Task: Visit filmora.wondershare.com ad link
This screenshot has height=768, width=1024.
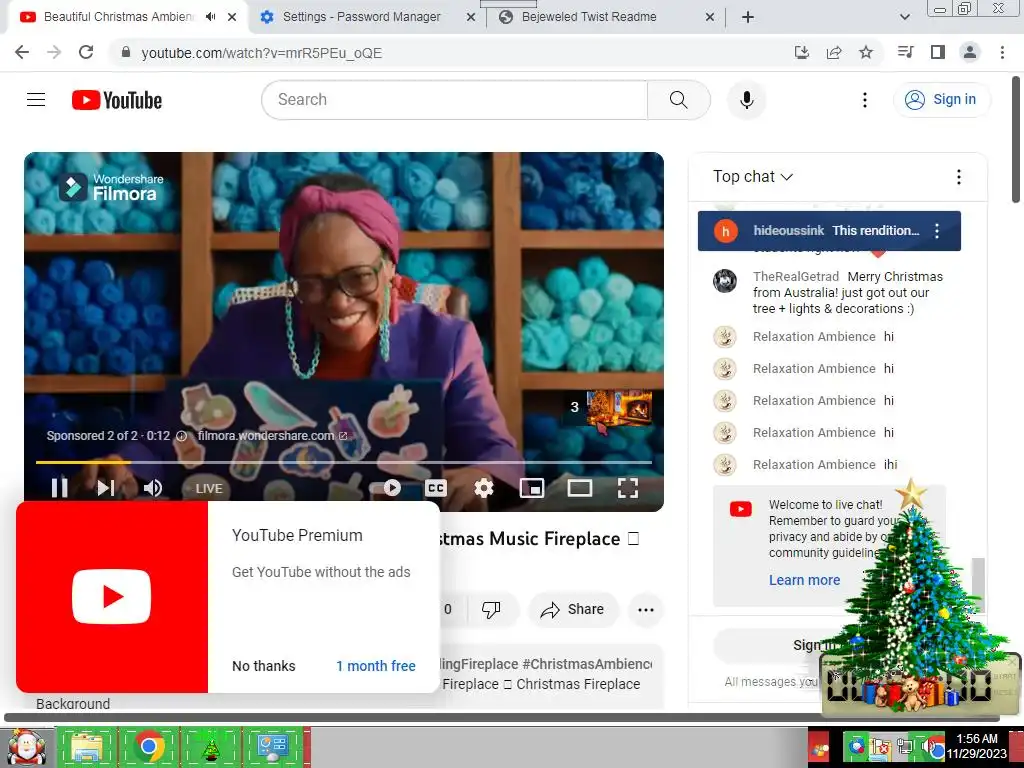Action: 272,436
